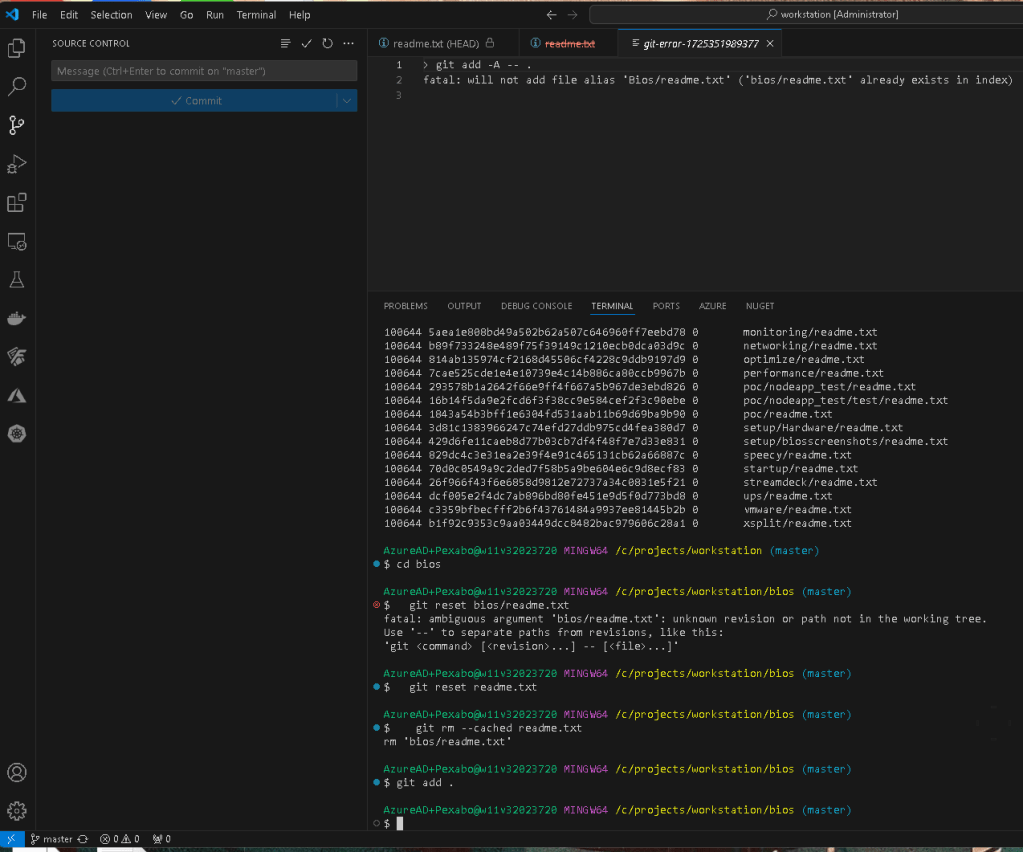Open Remote Explorer icon

point(17,241)
